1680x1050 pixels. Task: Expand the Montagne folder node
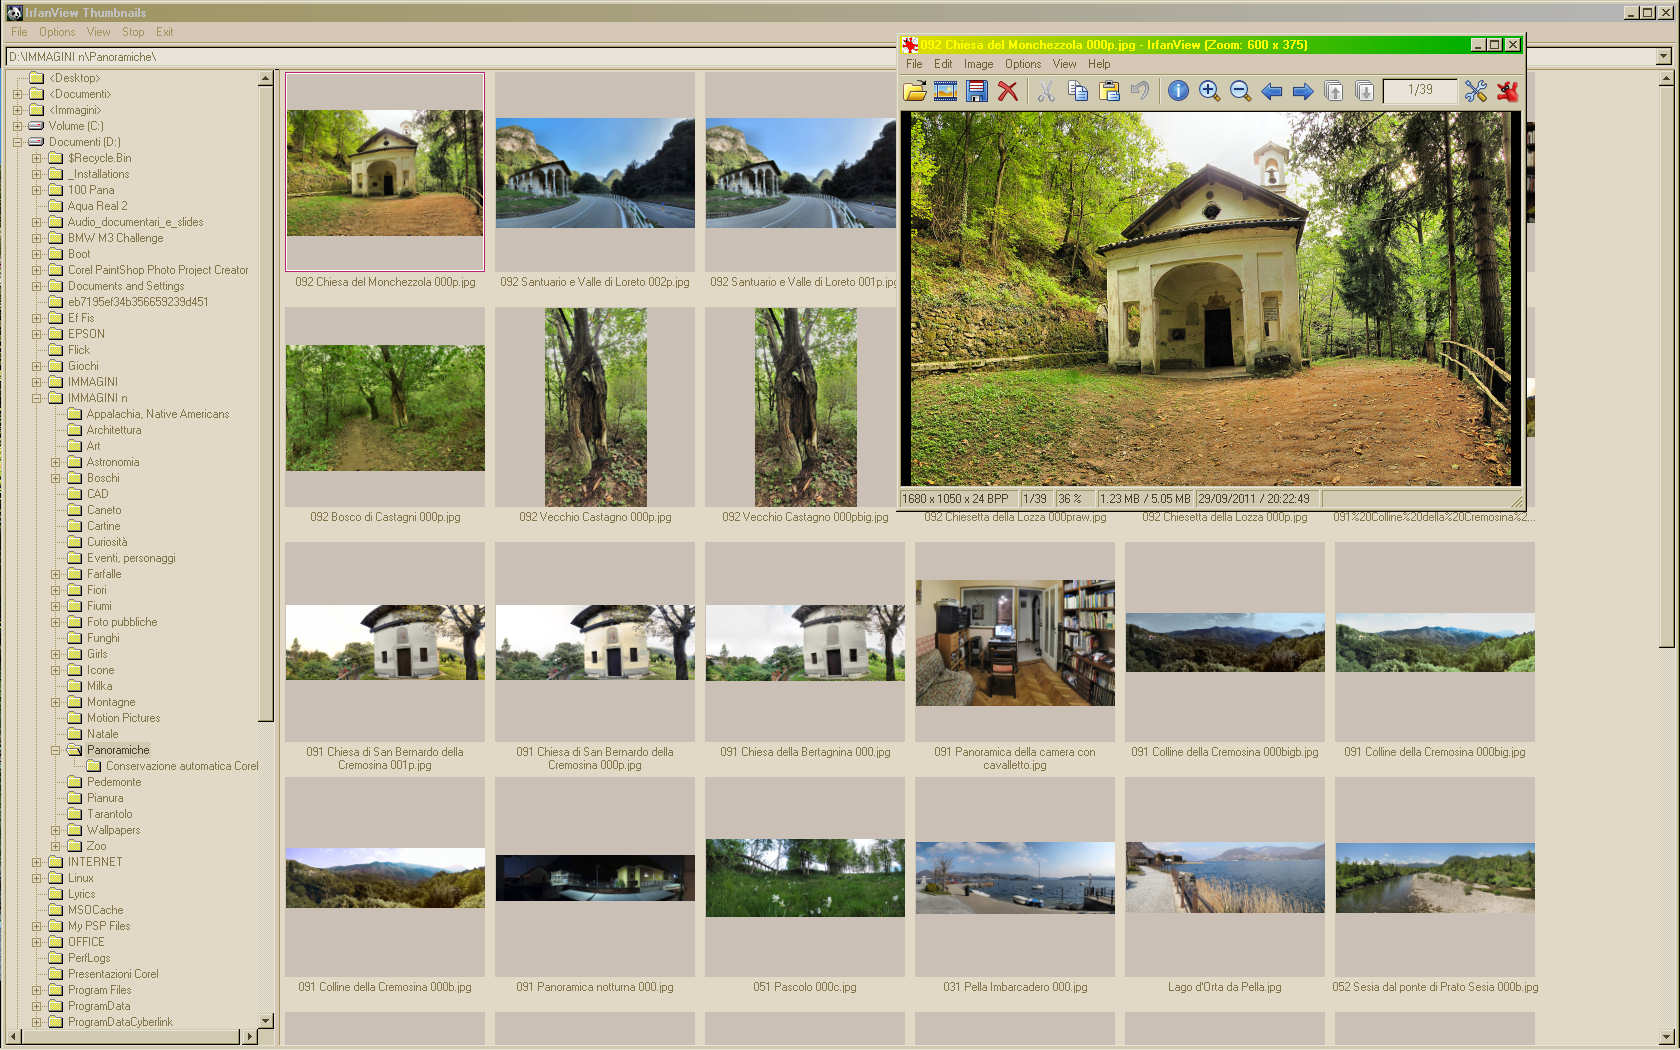pyautogui.click(x=55, y=702)
